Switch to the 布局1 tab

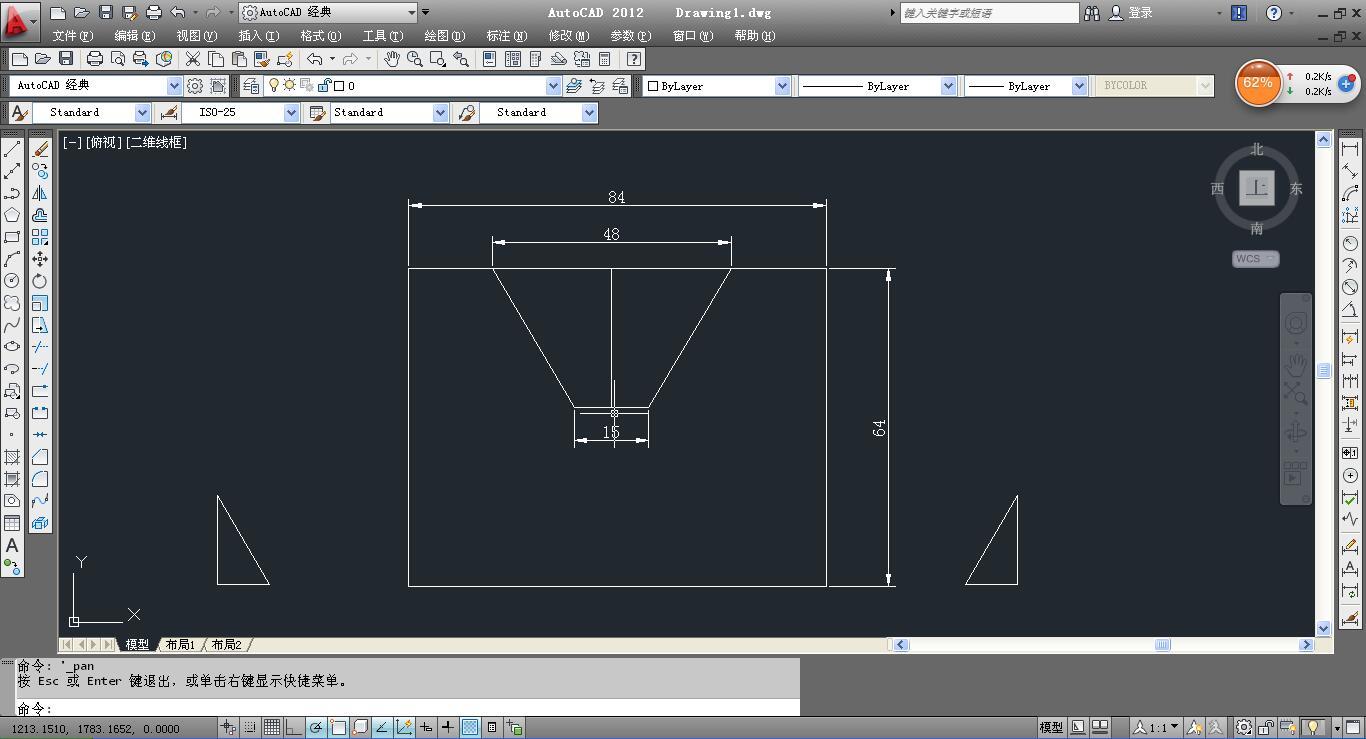pos(180,645)
